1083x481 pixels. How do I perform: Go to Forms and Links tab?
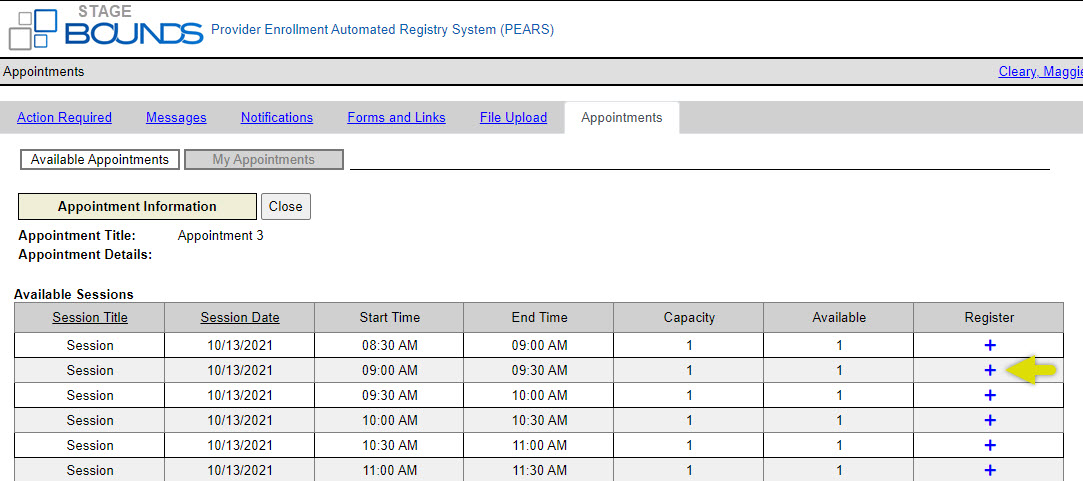pyautogui.click(x=396, y=117)
